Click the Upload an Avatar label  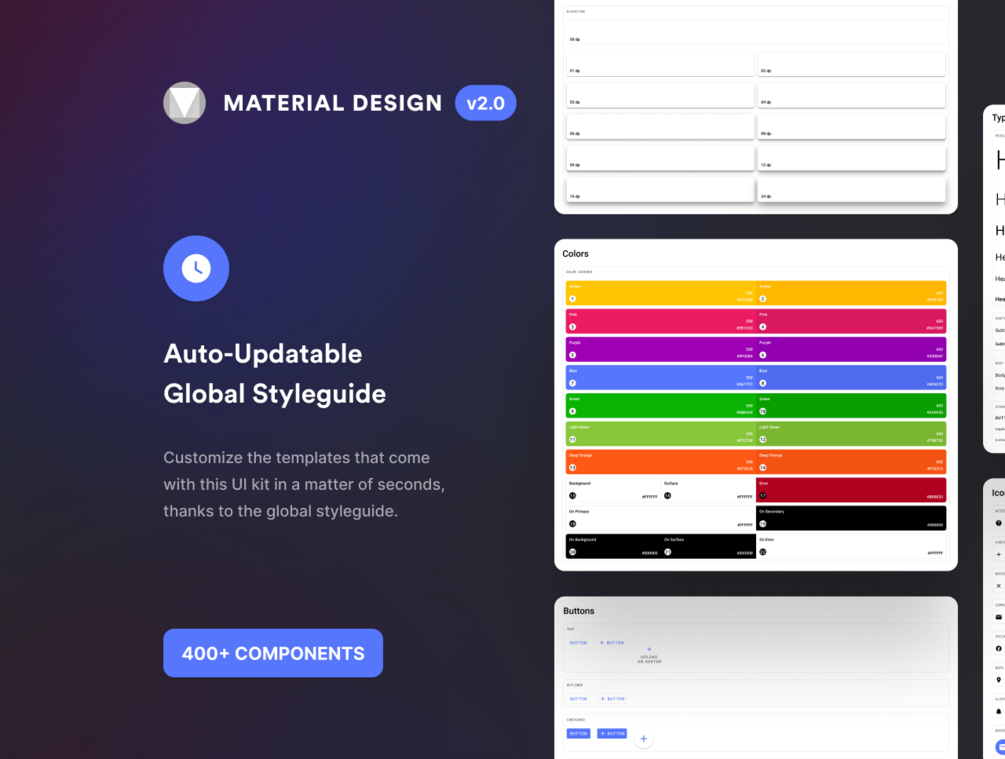(x=649, y=659)
